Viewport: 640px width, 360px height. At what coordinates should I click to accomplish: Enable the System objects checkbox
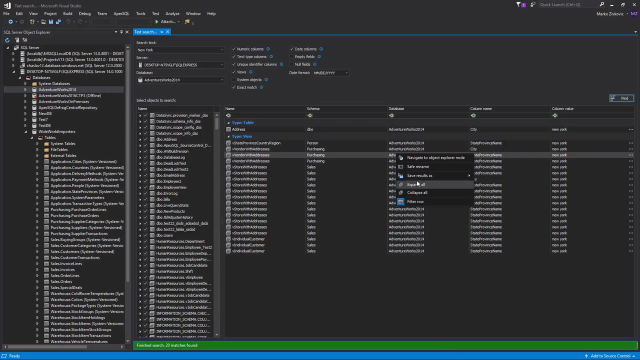pos(234,80)
